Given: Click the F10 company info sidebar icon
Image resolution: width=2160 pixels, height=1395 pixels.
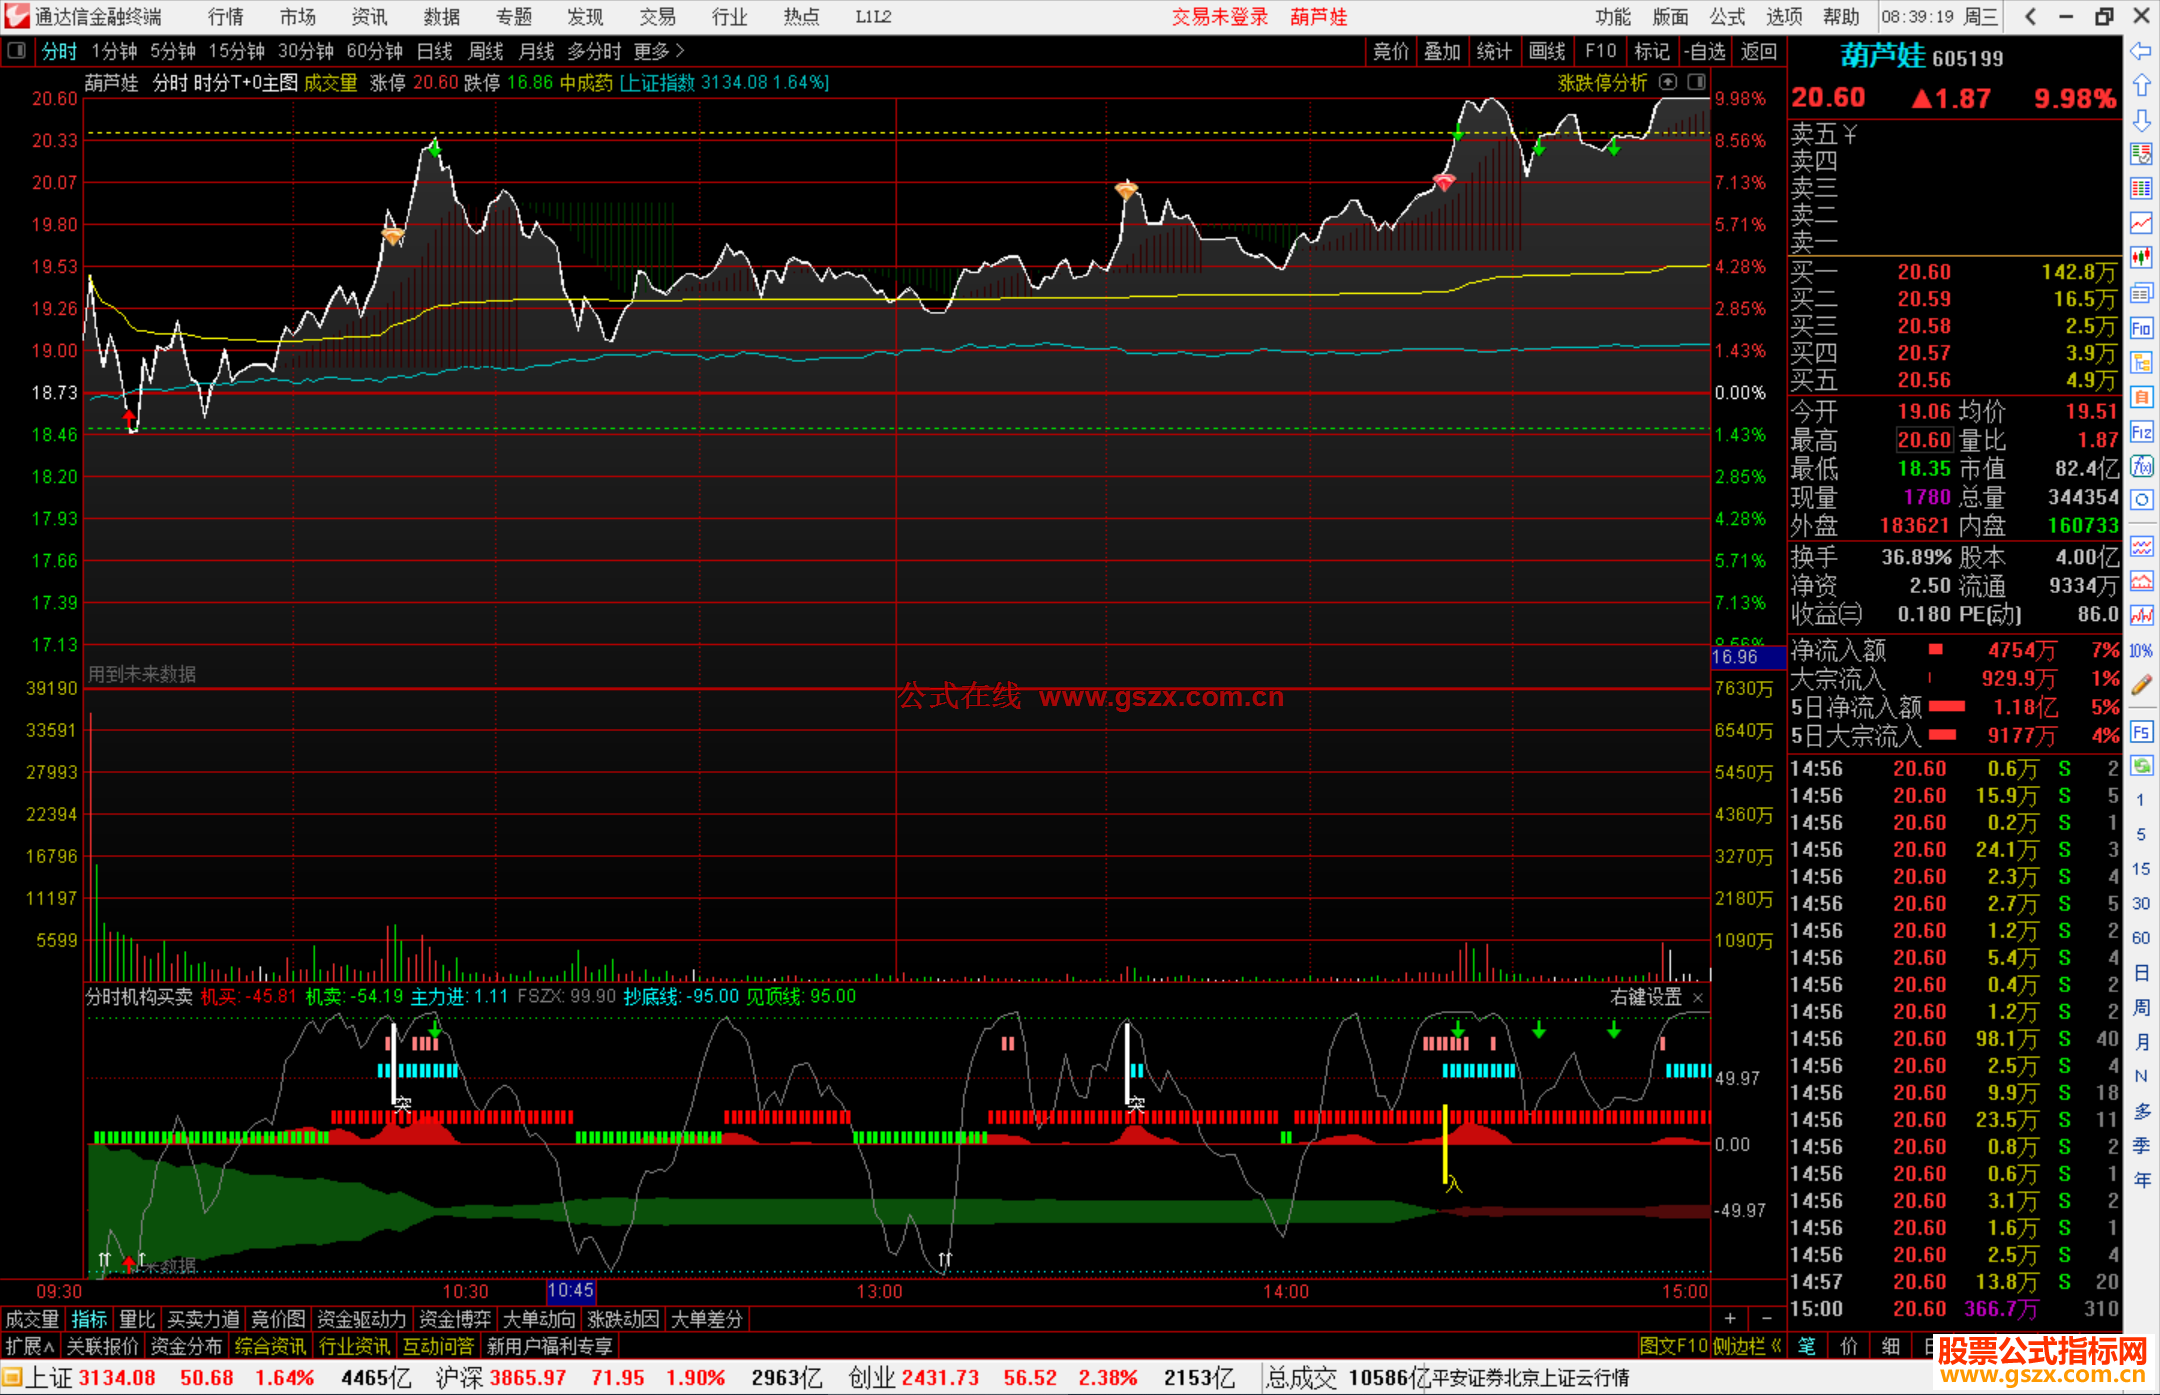Looking at the screenshot, I should 2141,328.
